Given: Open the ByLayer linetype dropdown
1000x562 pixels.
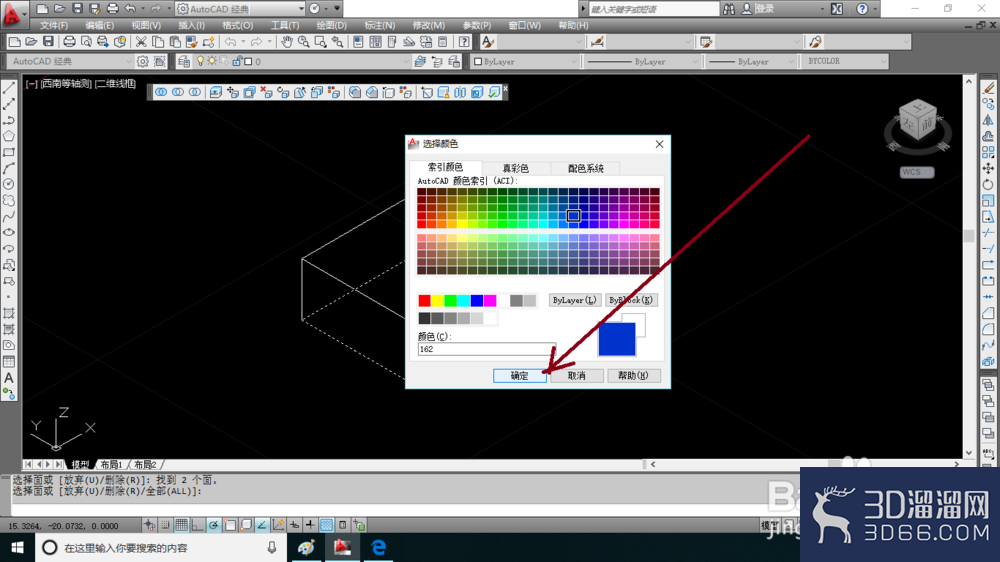Looking at the screenshot, I should point(642,62).
